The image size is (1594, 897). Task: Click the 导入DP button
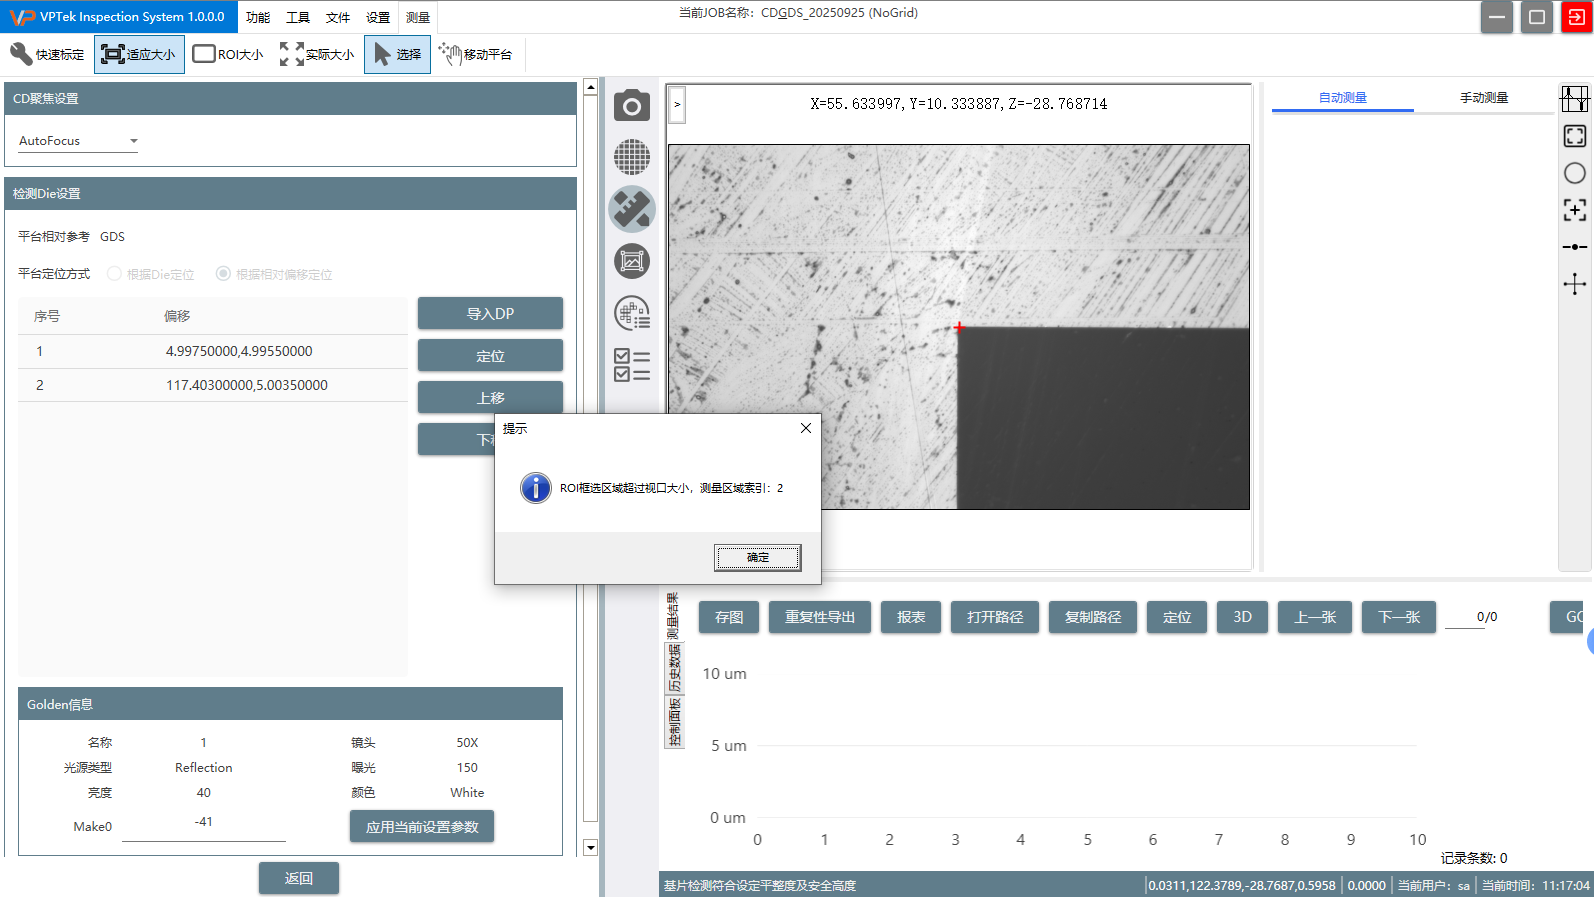click(x=490, y=314)
